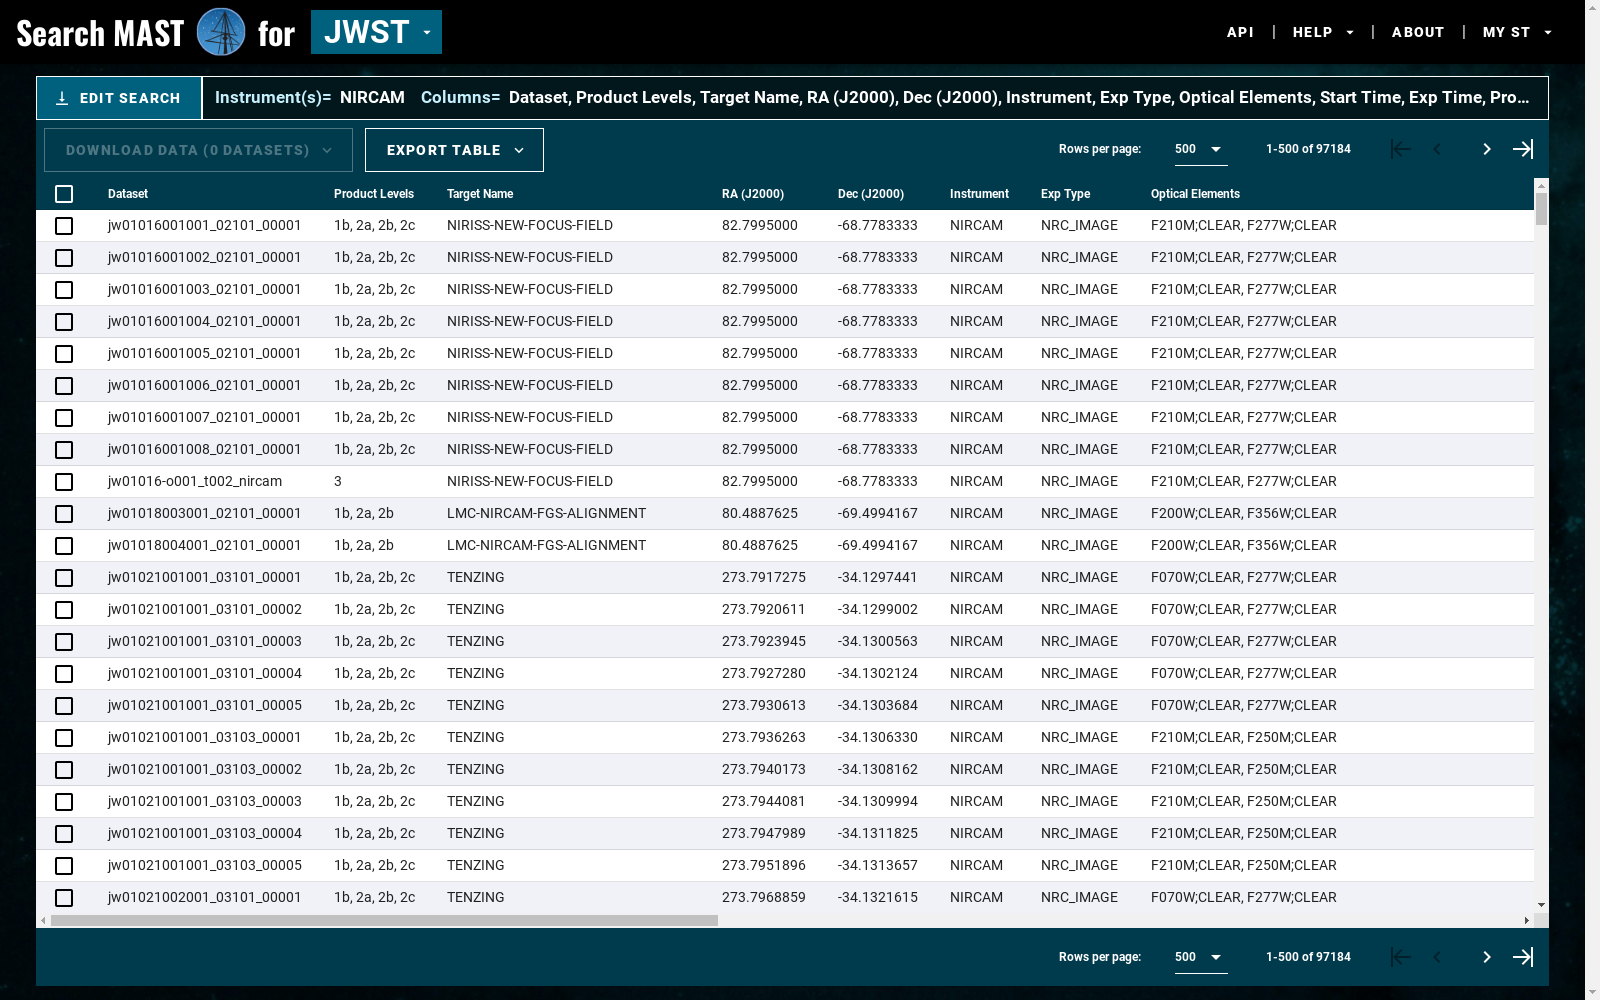
Task: Click the API link
Action: [1240, 32]
